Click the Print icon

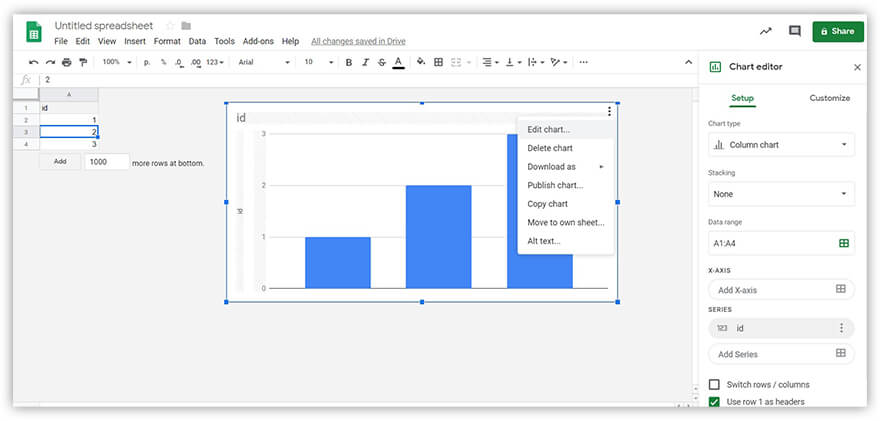click(67, 62)
